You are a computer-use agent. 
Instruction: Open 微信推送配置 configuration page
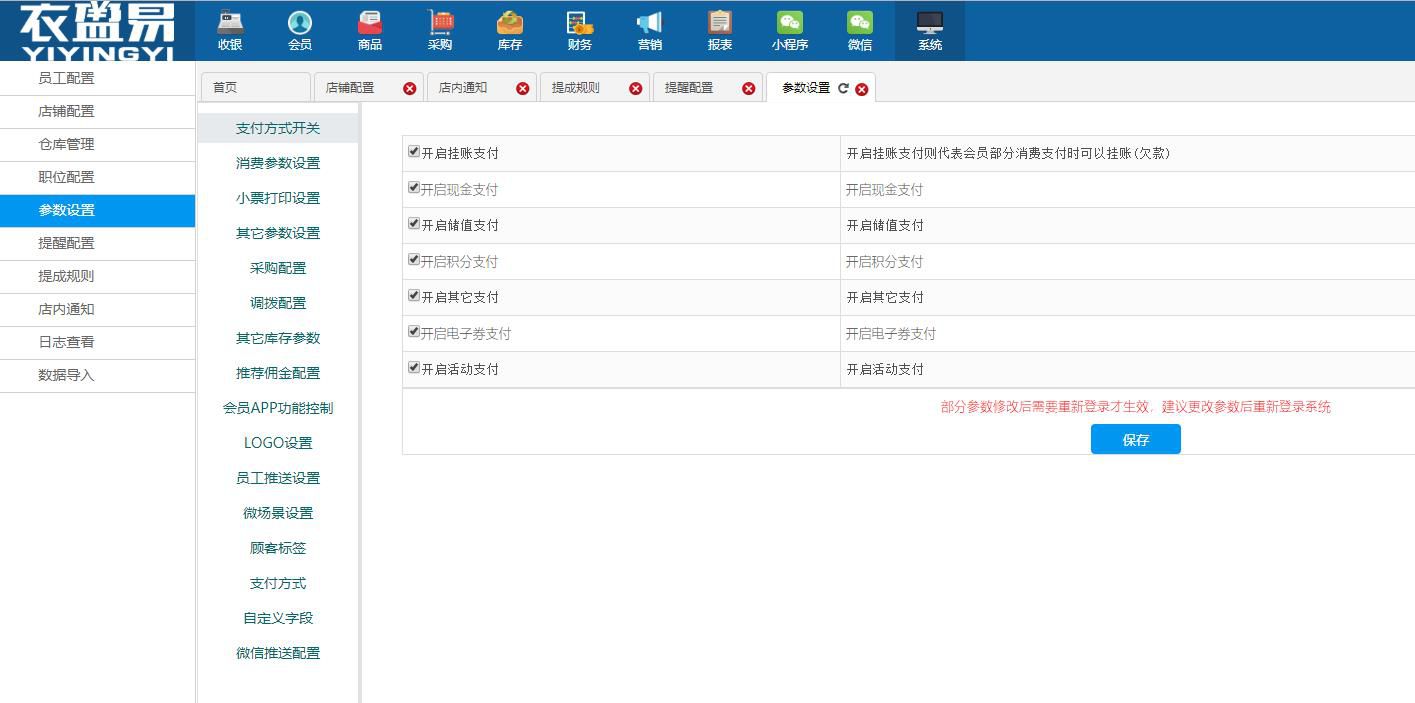point(277,653)
